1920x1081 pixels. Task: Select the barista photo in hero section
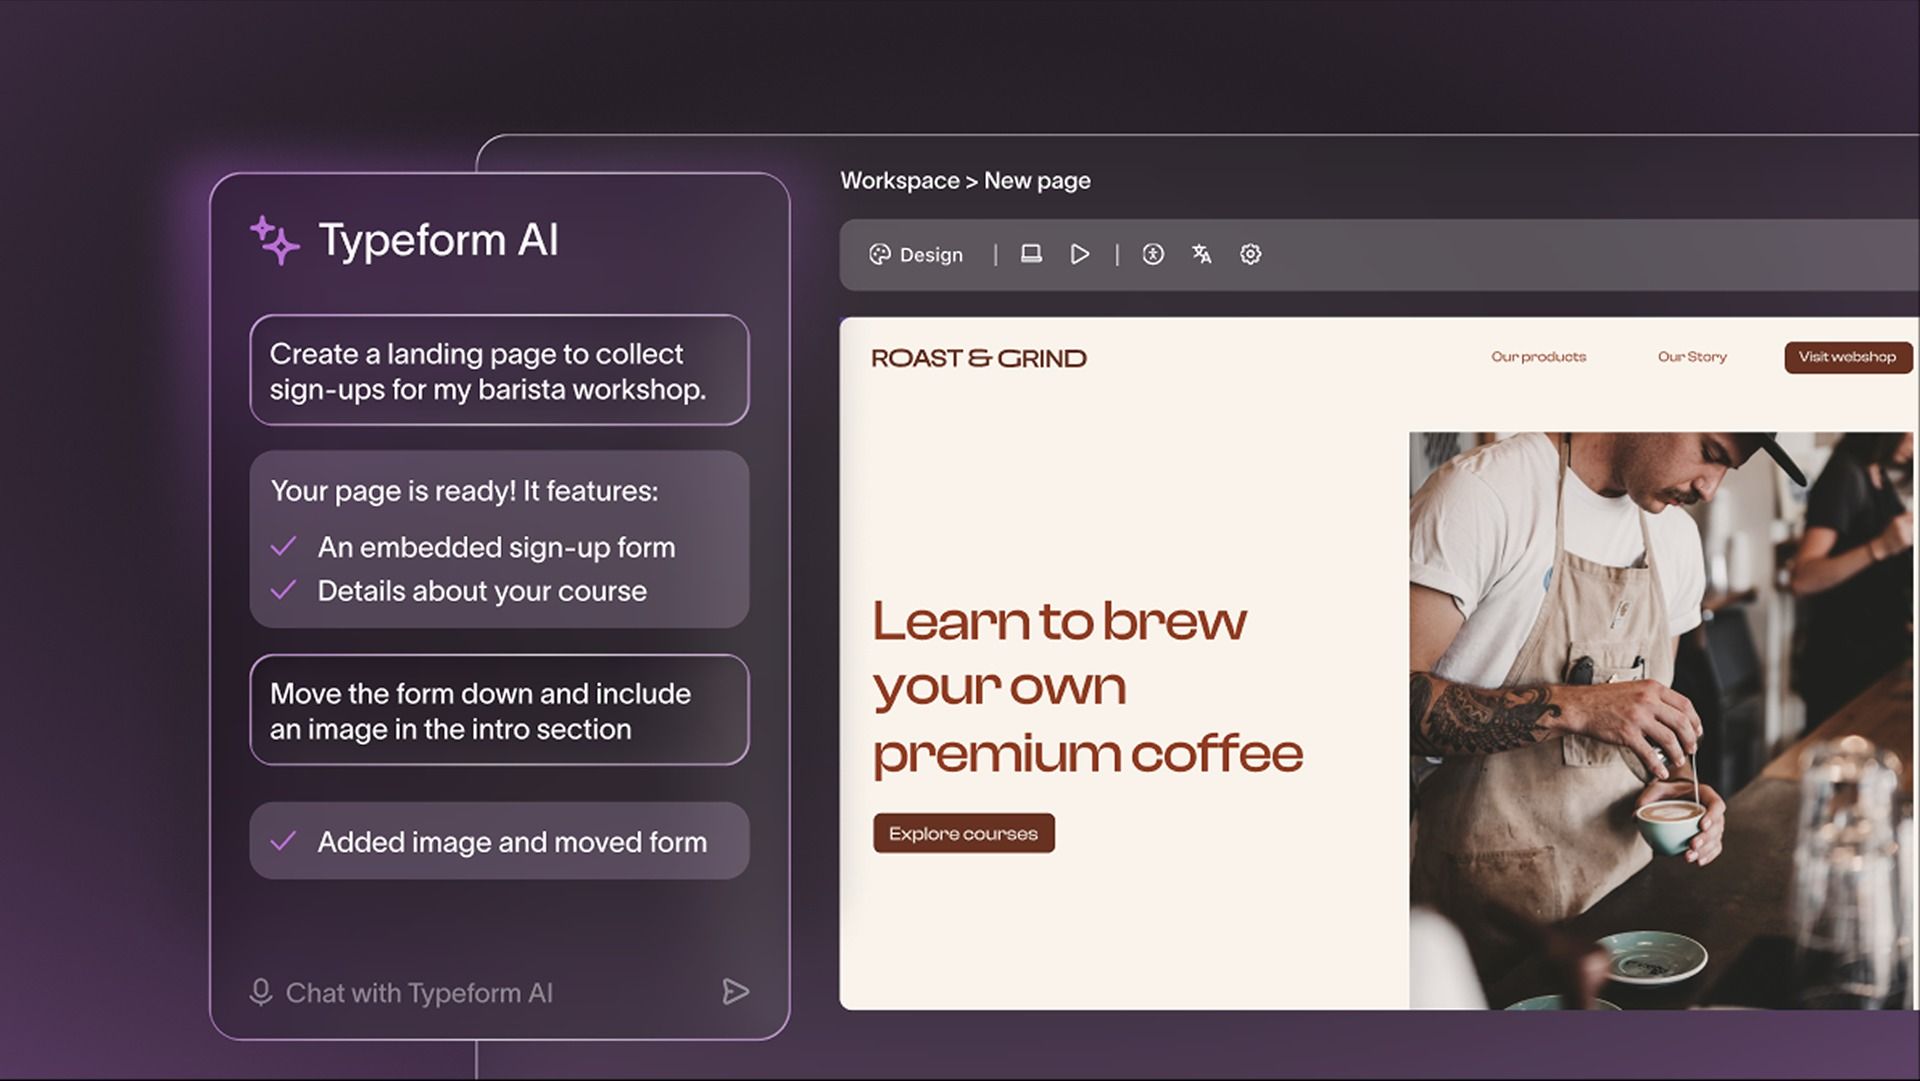coord(1664,720)
